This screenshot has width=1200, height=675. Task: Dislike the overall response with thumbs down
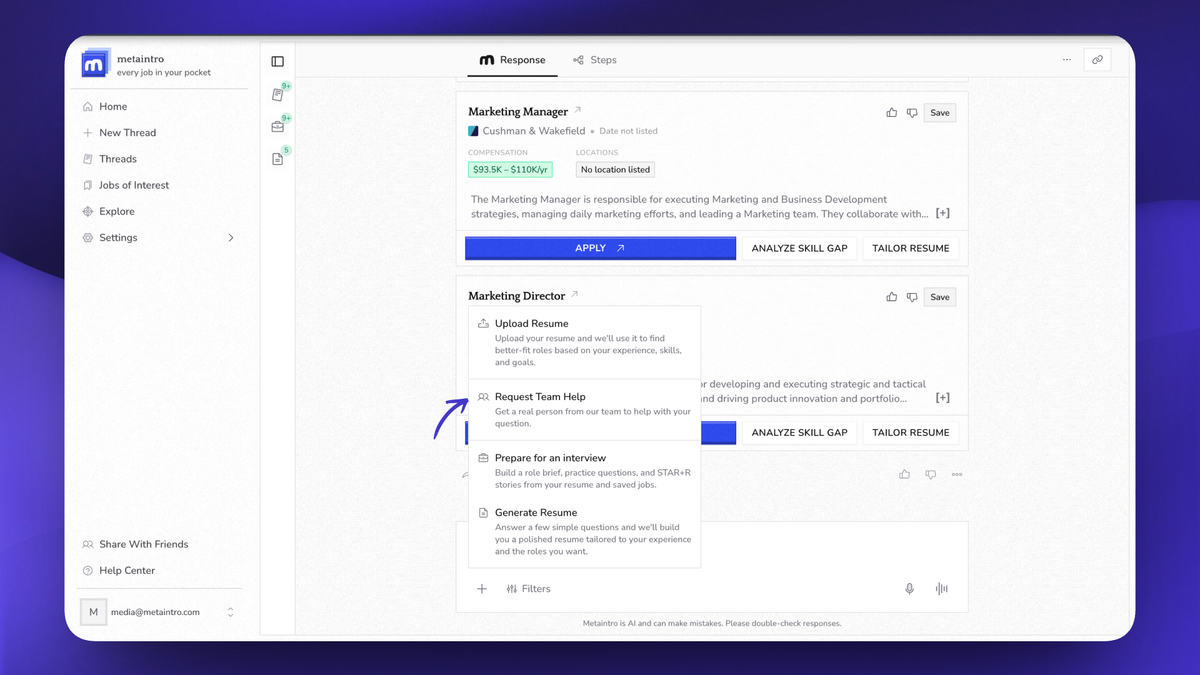tap(931, 474)
